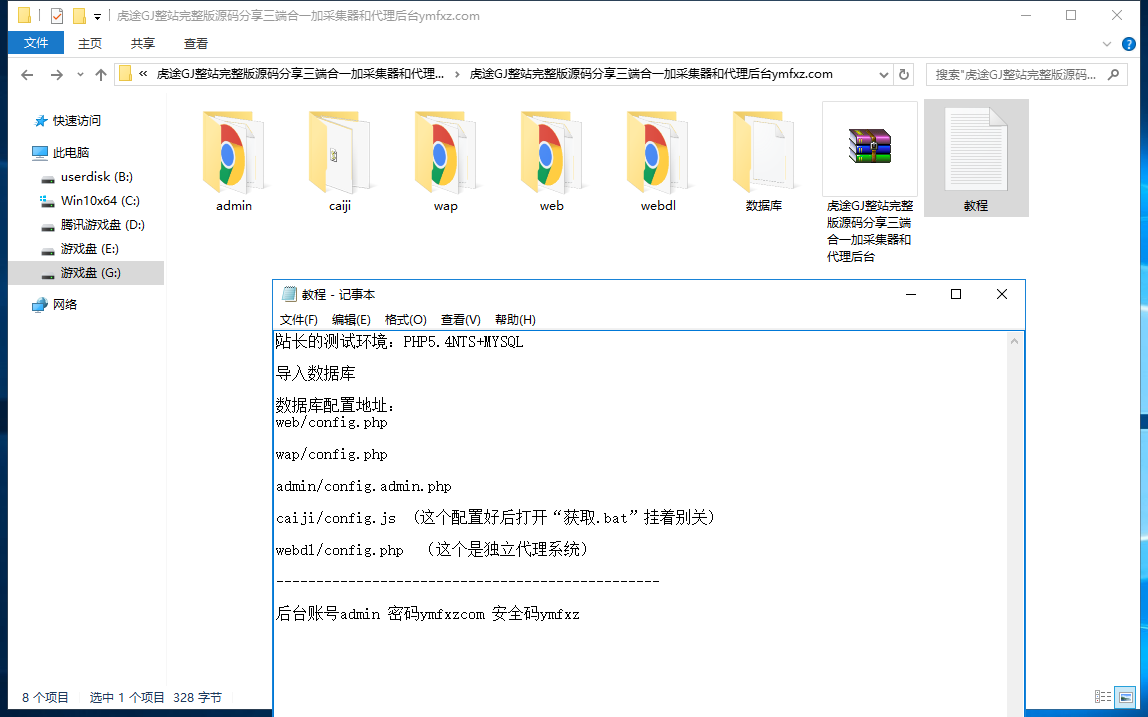Switch to large icons view
Viewport: 1148px width, 717px height.
(x=1126, y=697)
